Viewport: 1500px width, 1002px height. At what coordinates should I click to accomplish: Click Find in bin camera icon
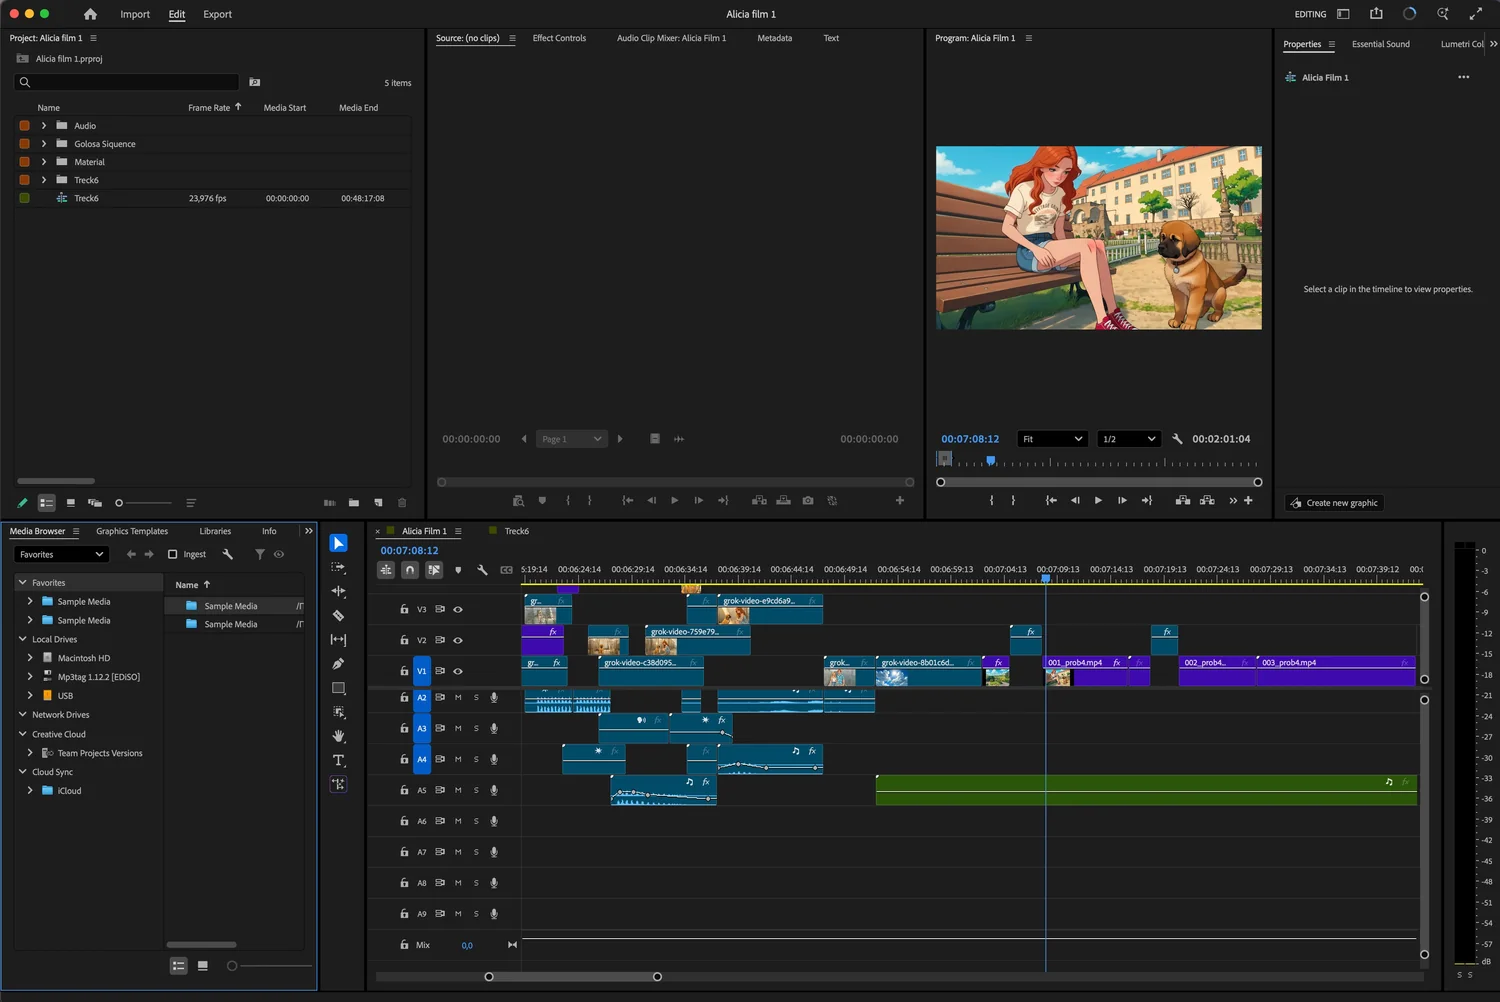(254, 82)
